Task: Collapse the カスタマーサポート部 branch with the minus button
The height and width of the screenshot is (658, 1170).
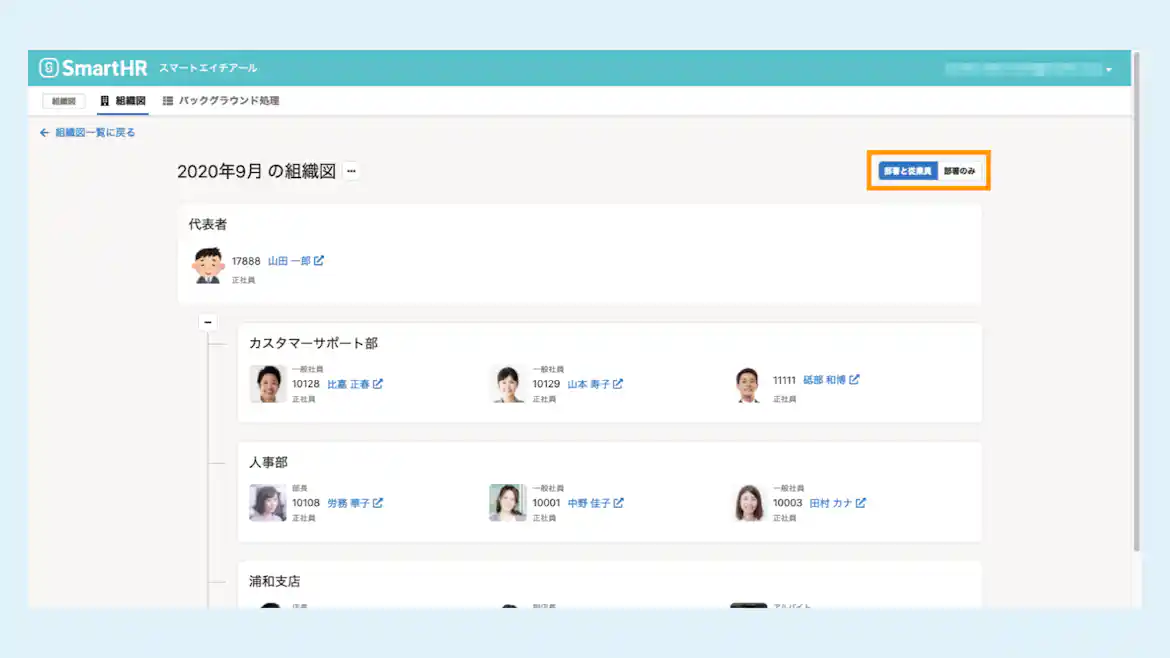Action: [x=207, y=321]
